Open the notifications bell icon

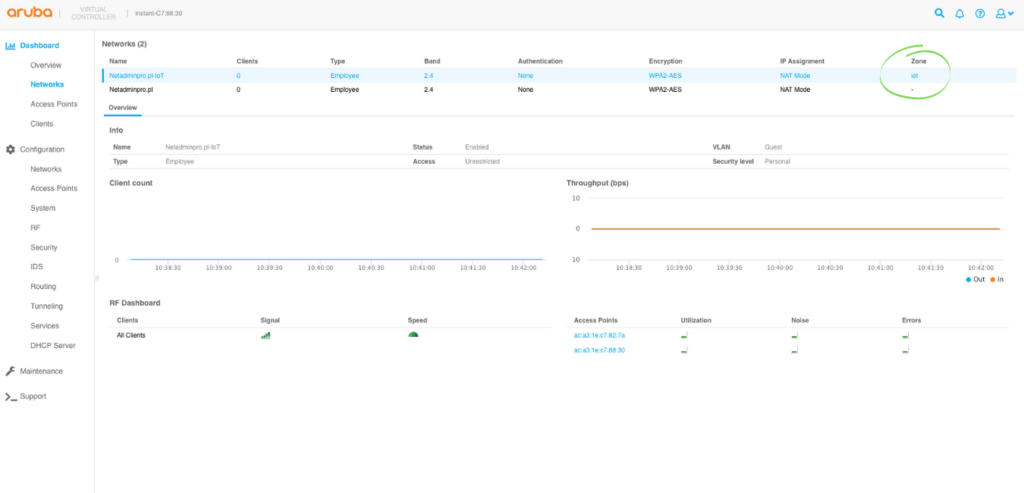tap(960, 14)
